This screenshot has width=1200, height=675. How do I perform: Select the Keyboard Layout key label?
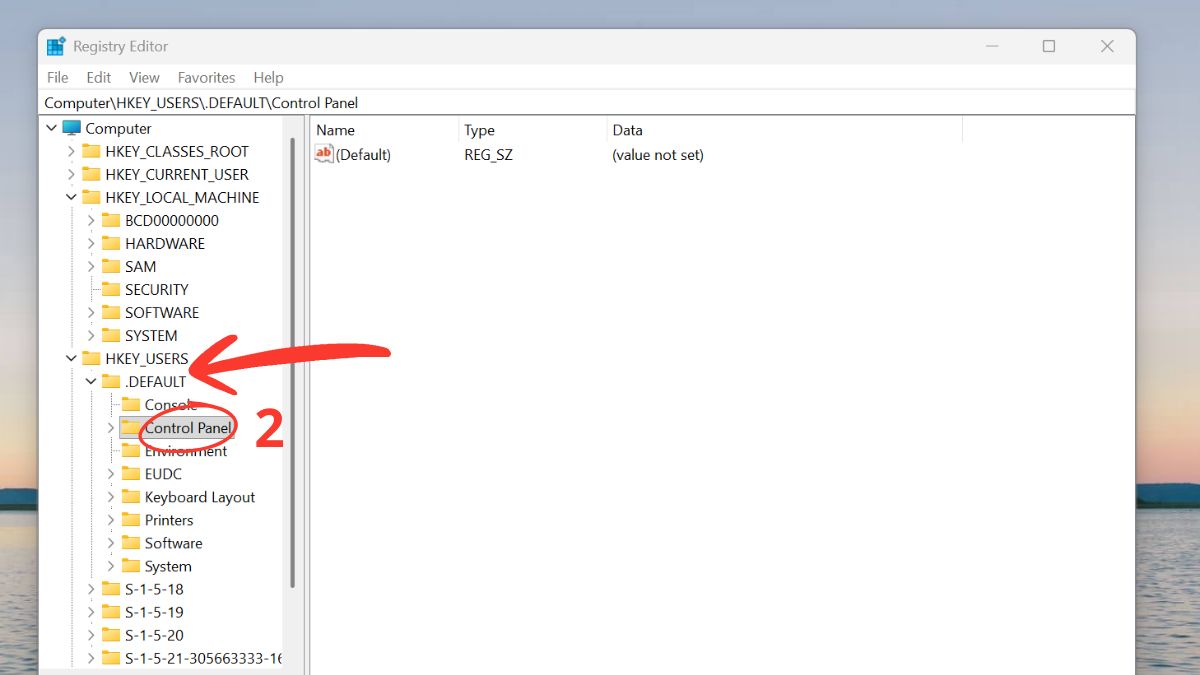coord(200,497)
